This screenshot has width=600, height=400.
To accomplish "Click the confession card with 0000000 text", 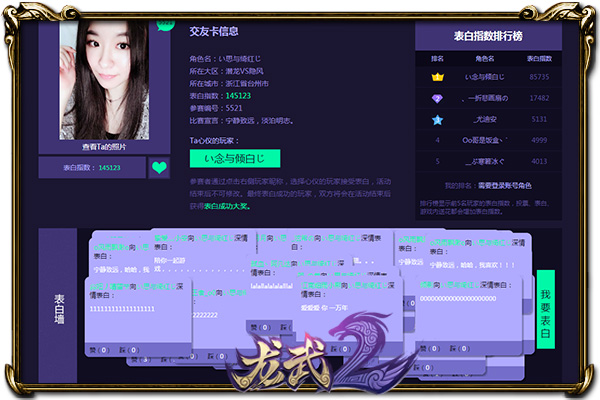I will pos(465,300).
